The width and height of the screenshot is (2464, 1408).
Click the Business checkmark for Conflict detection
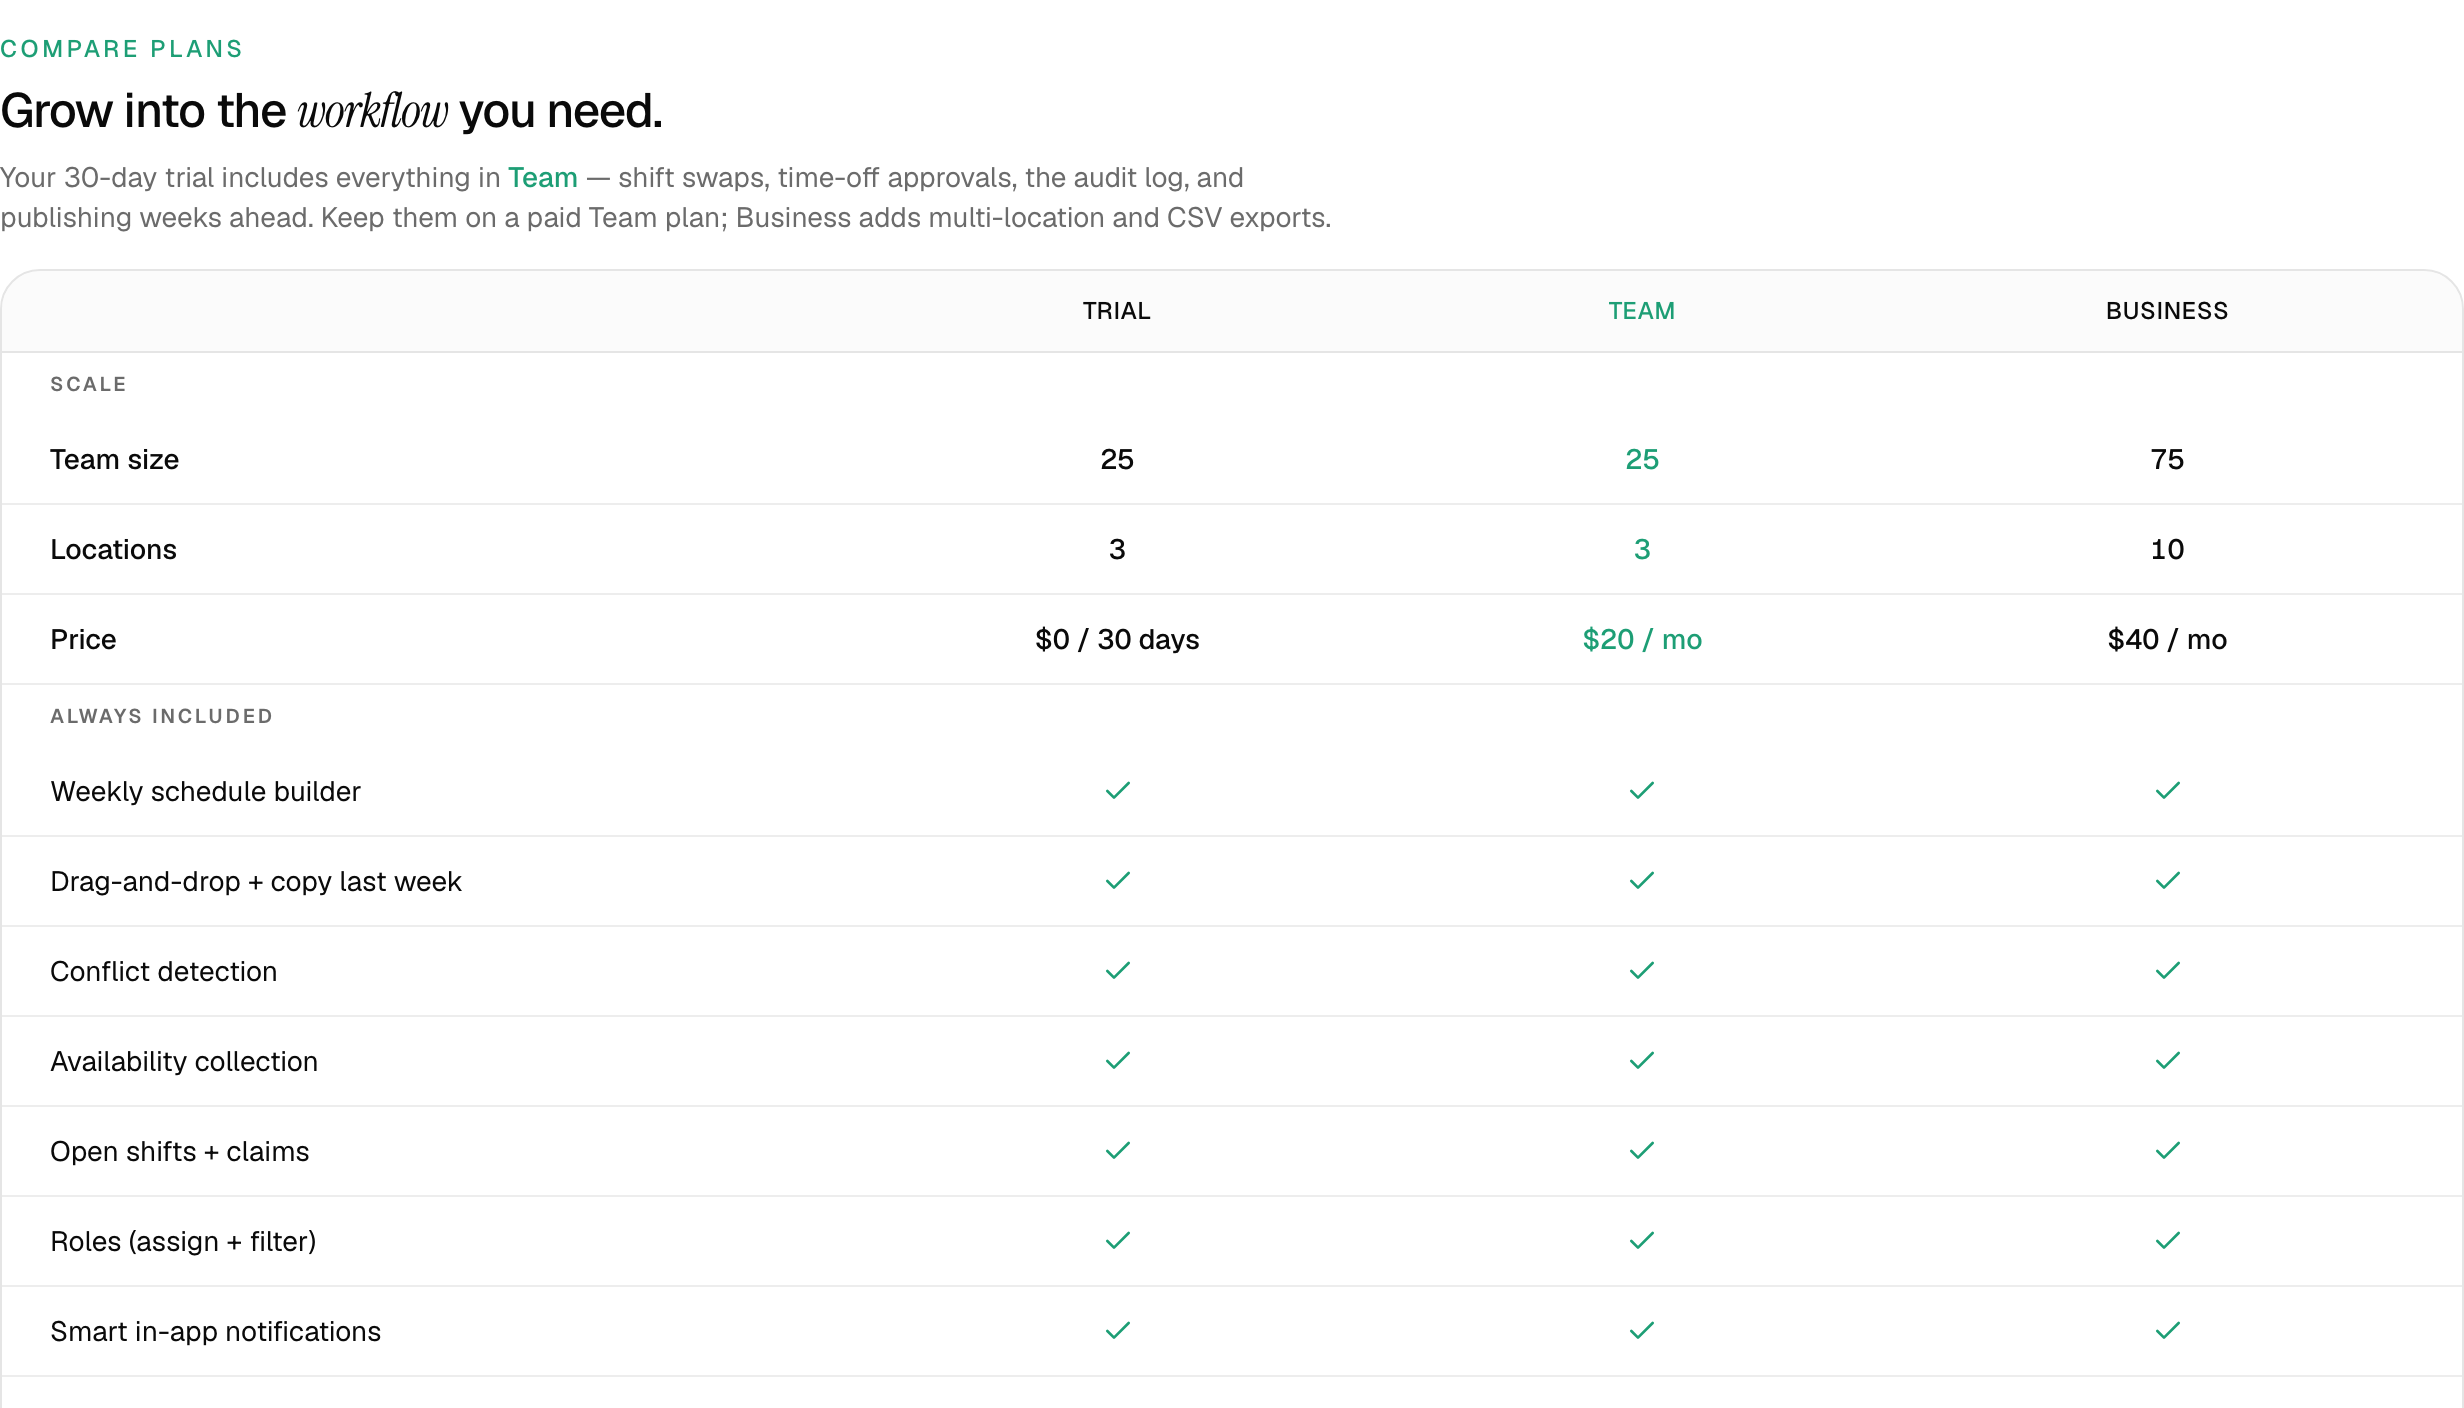(2167, 971)
